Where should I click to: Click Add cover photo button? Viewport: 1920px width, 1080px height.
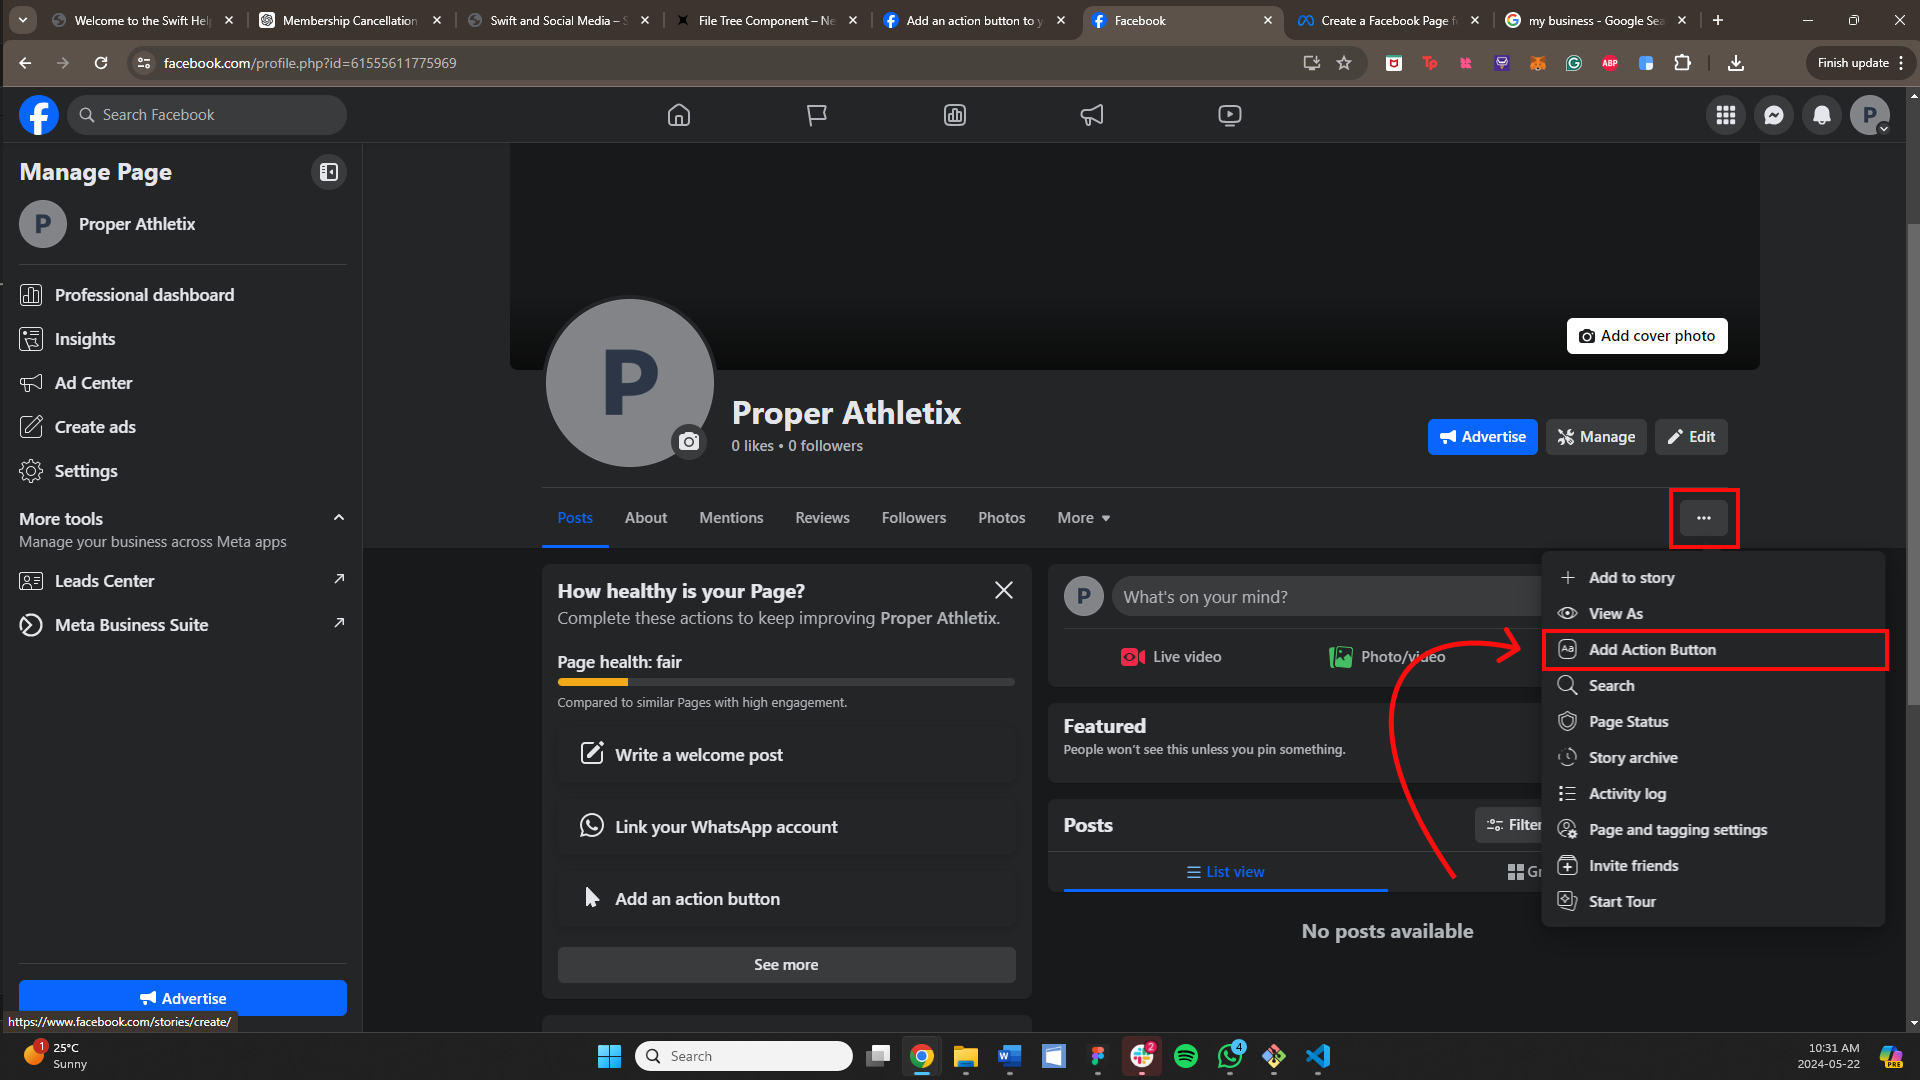[x=1646, y=336]
